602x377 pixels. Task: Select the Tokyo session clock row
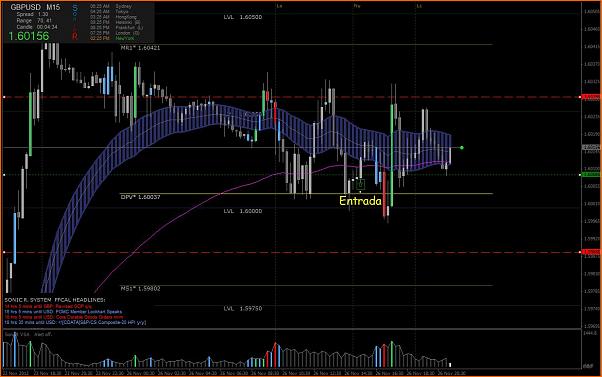click(x=109, y=12)
